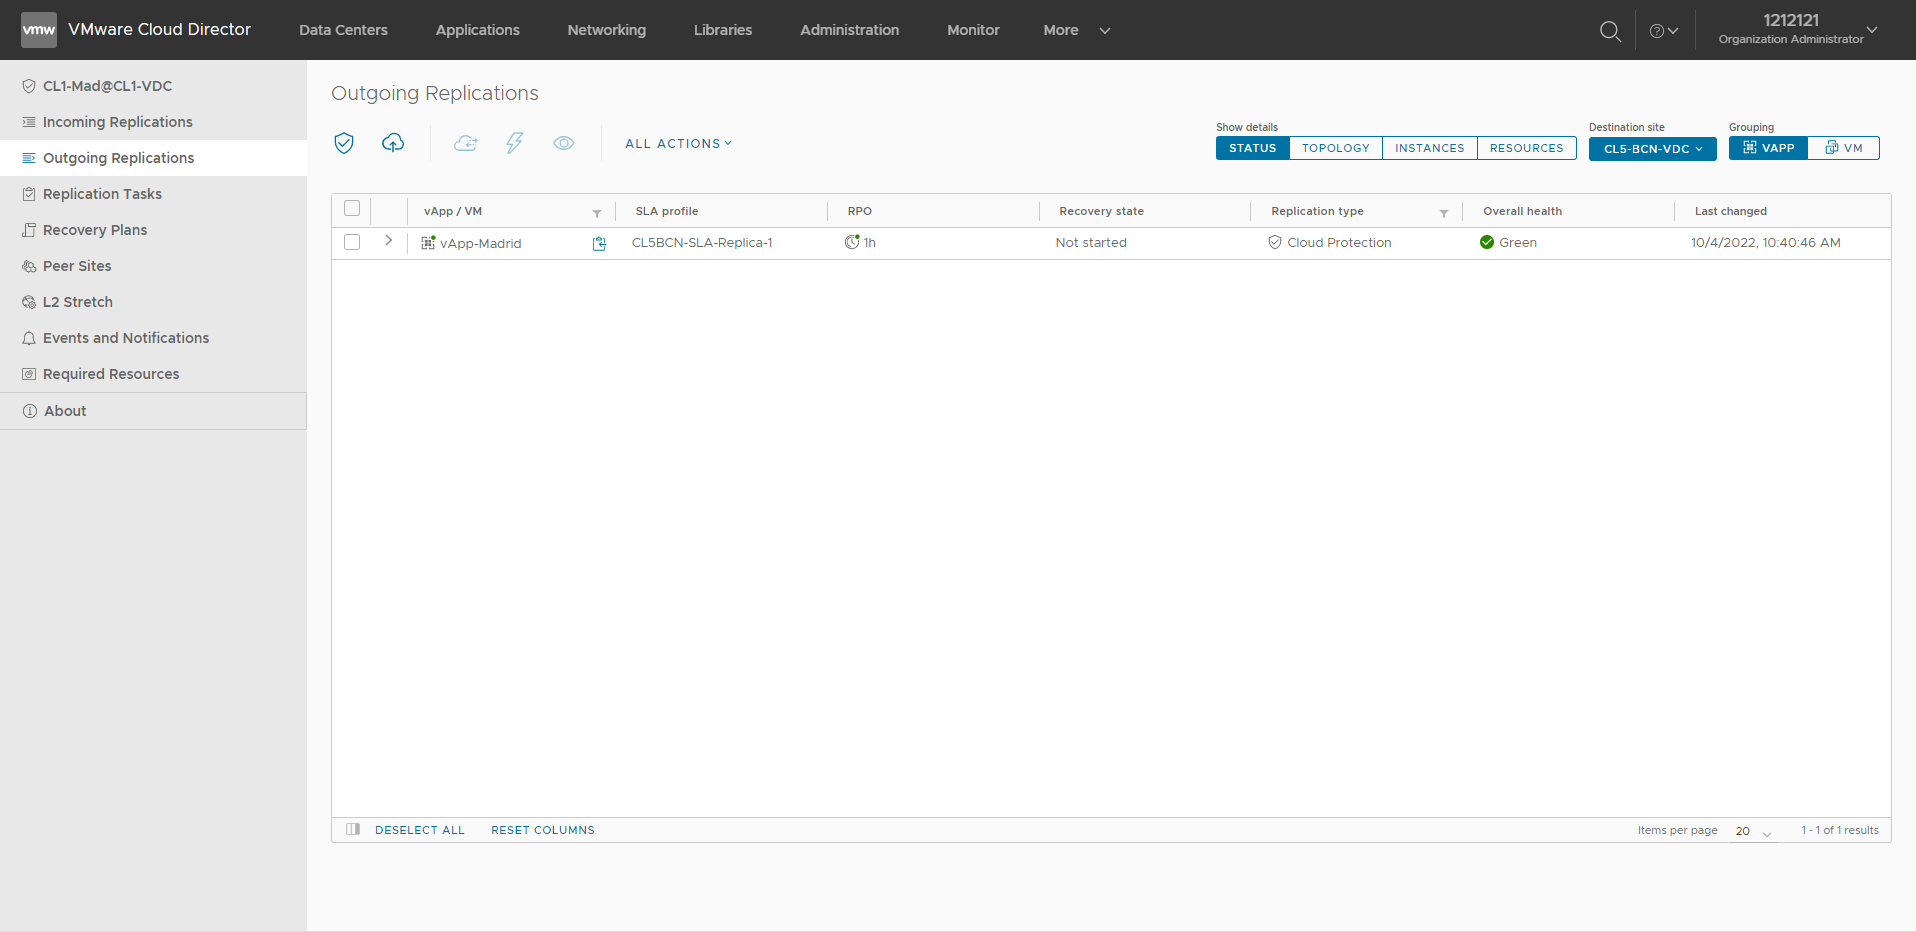Sort by Overall health column header
This screenshot has height=932, width=1916.
[1523, 211]
